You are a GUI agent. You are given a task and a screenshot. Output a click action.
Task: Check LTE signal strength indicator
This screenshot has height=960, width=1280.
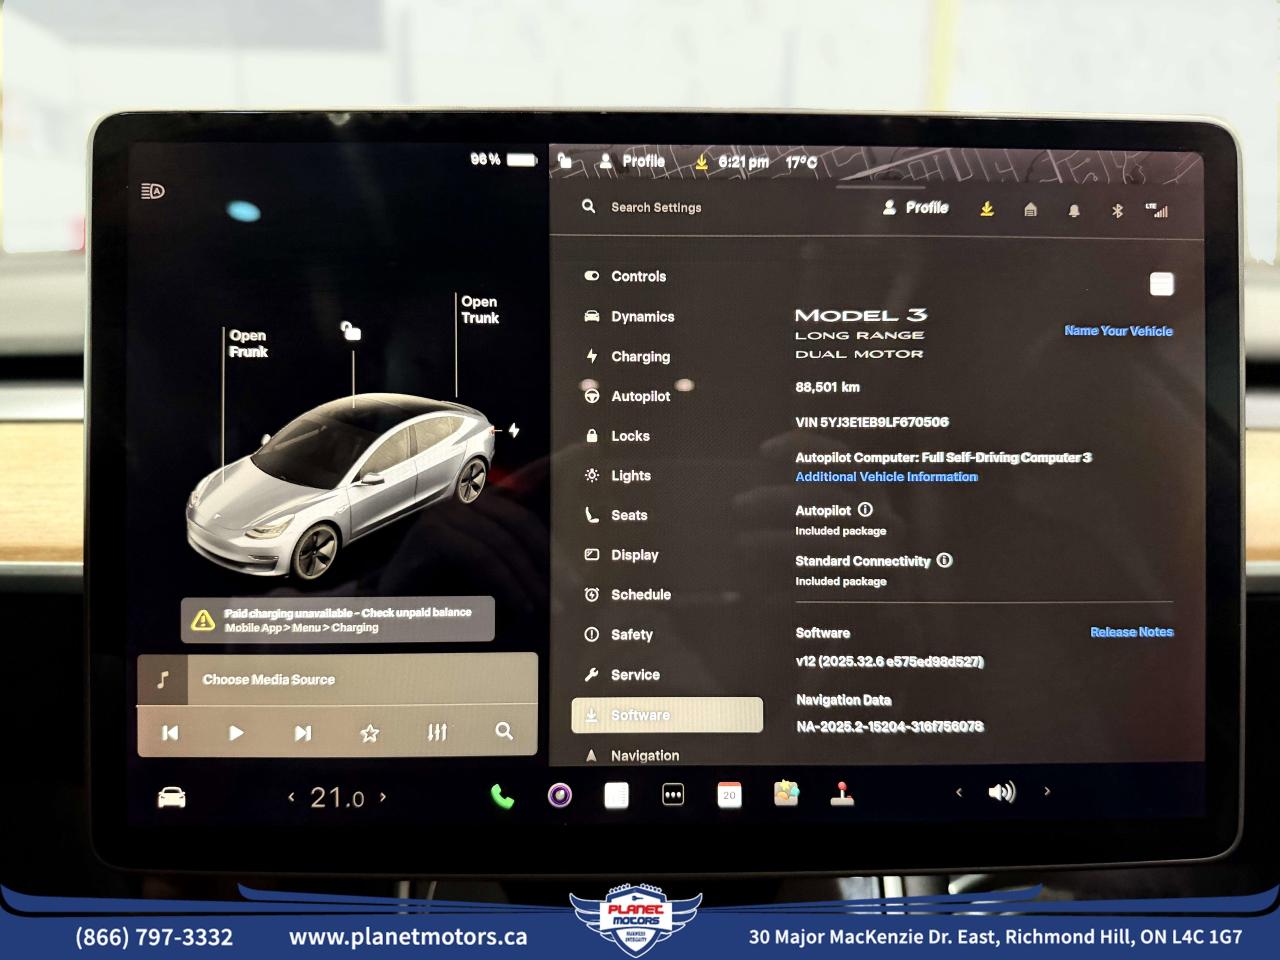tap(1156, 208)
